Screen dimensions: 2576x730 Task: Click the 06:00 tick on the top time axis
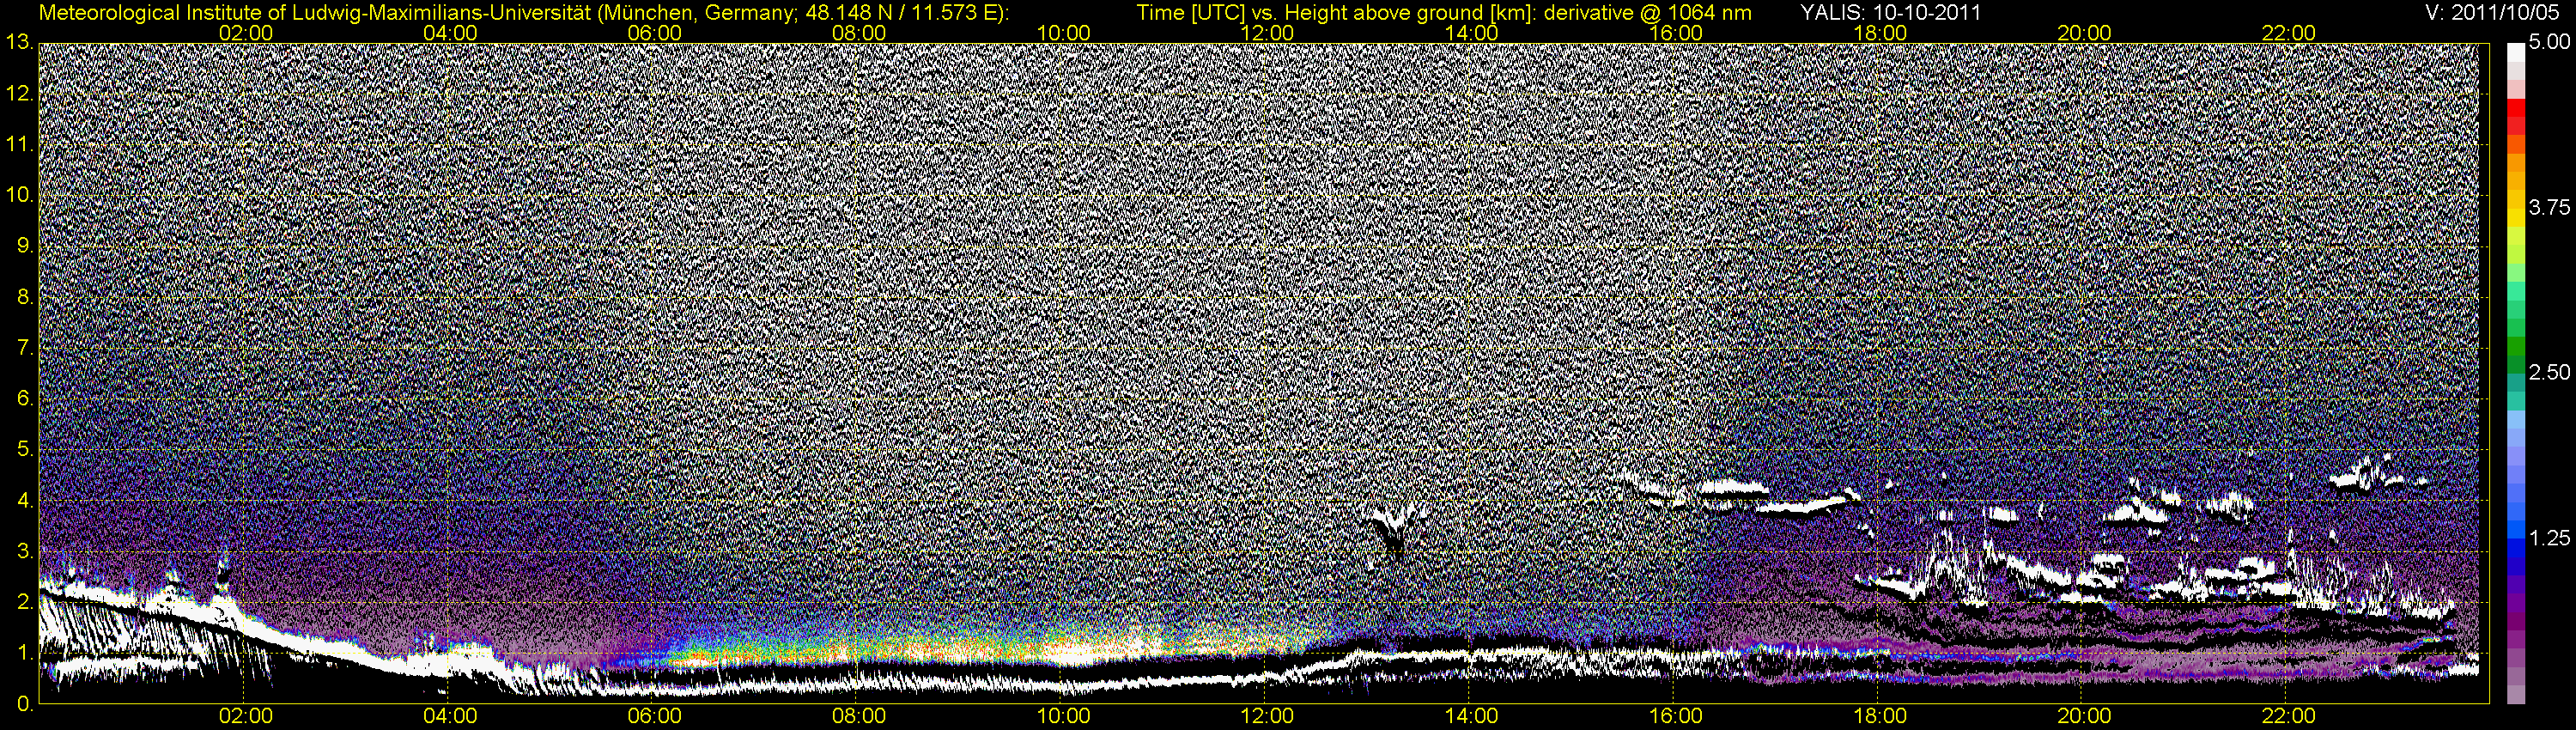655,33
